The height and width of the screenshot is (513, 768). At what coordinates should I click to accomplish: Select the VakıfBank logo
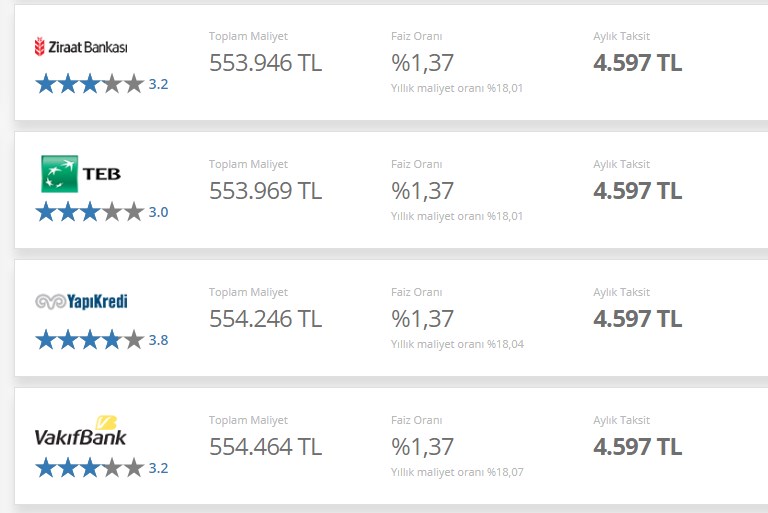click(81, 431)
